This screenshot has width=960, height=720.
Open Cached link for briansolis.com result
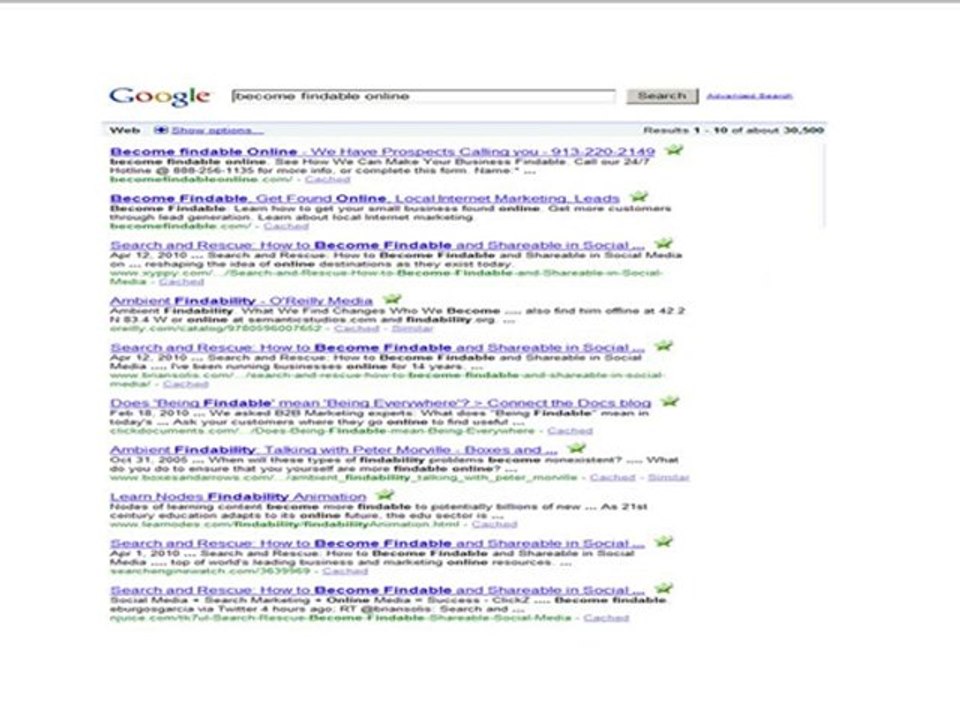tap(186, 384)
